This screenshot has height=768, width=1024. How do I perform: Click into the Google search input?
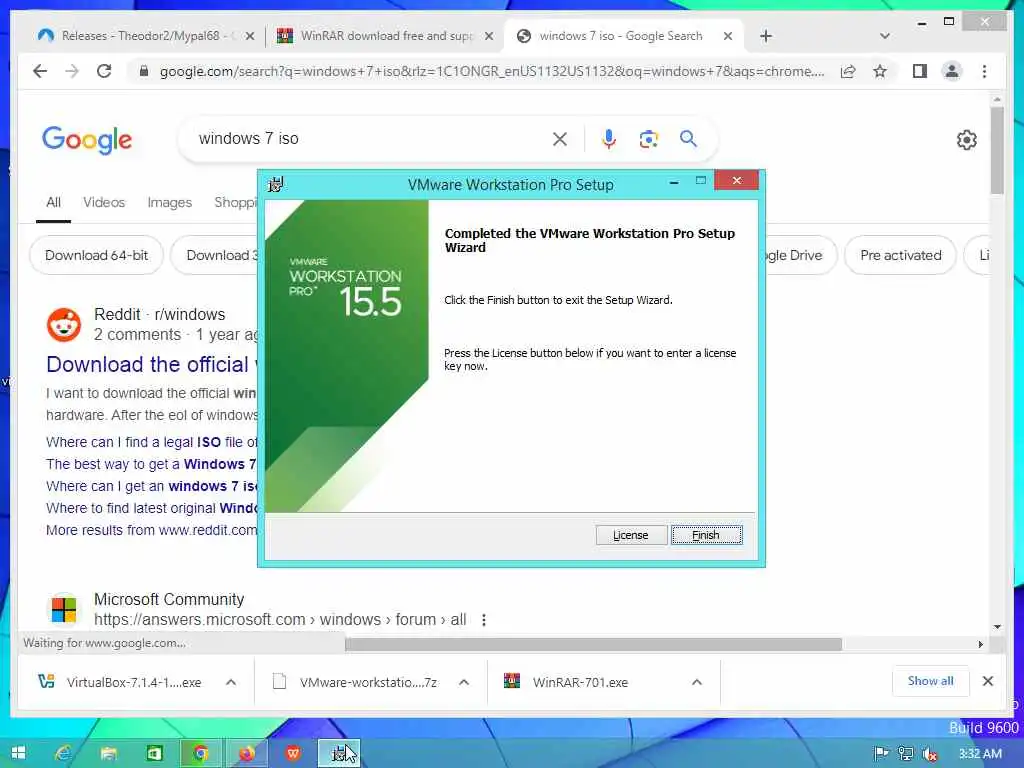[x=372, y=138]
